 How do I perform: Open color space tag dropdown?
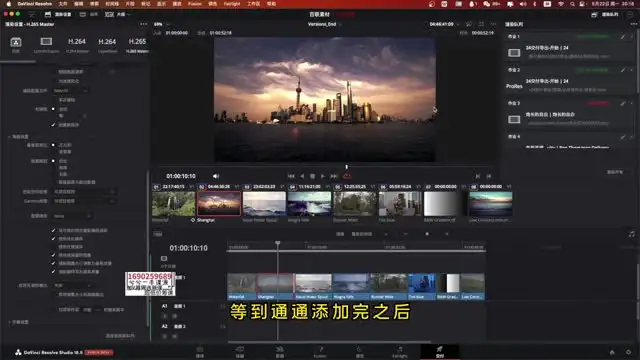[84, 191]
